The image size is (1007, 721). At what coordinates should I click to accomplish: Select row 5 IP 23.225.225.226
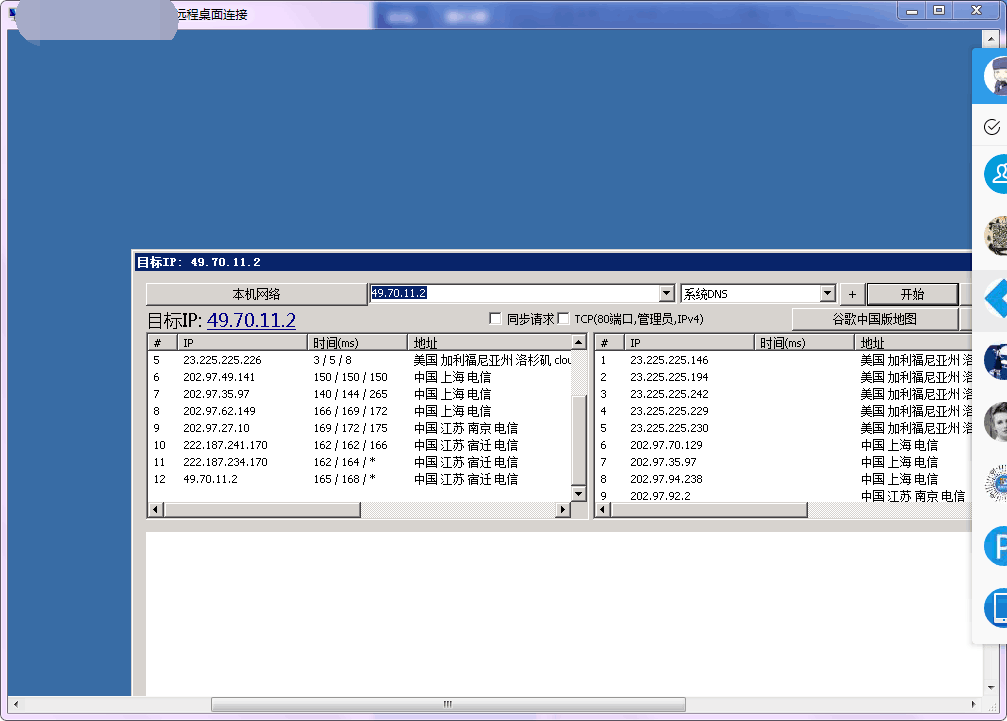coord(222,360)
